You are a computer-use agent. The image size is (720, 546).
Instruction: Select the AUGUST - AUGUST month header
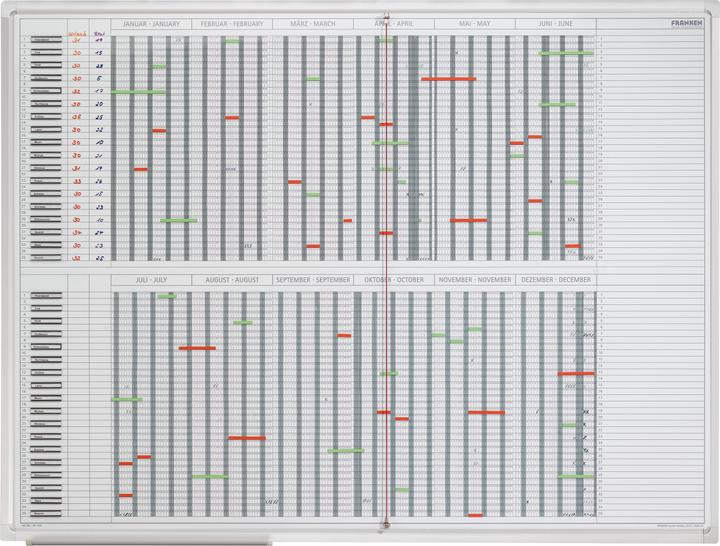coord(232,280)
